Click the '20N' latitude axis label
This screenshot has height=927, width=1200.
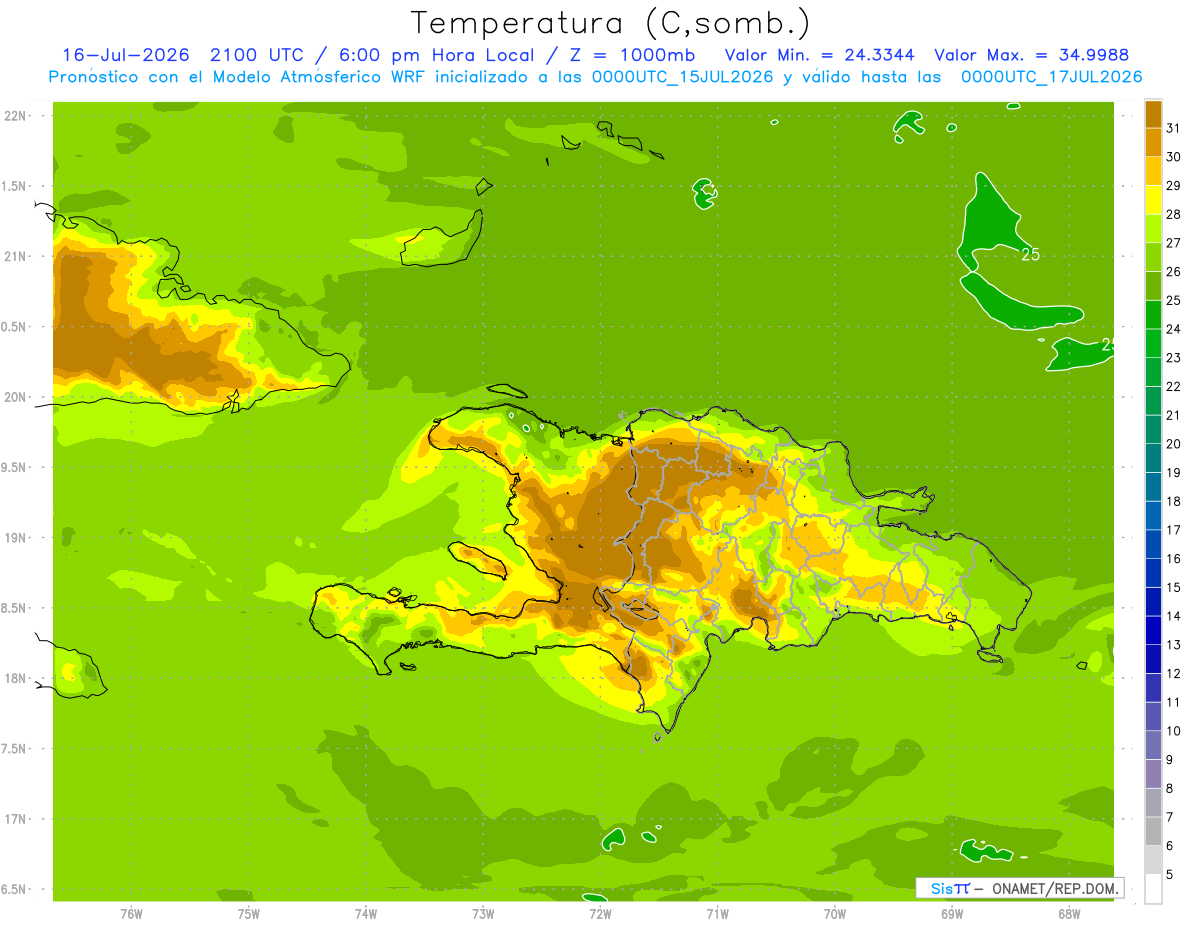click(16, 397)
